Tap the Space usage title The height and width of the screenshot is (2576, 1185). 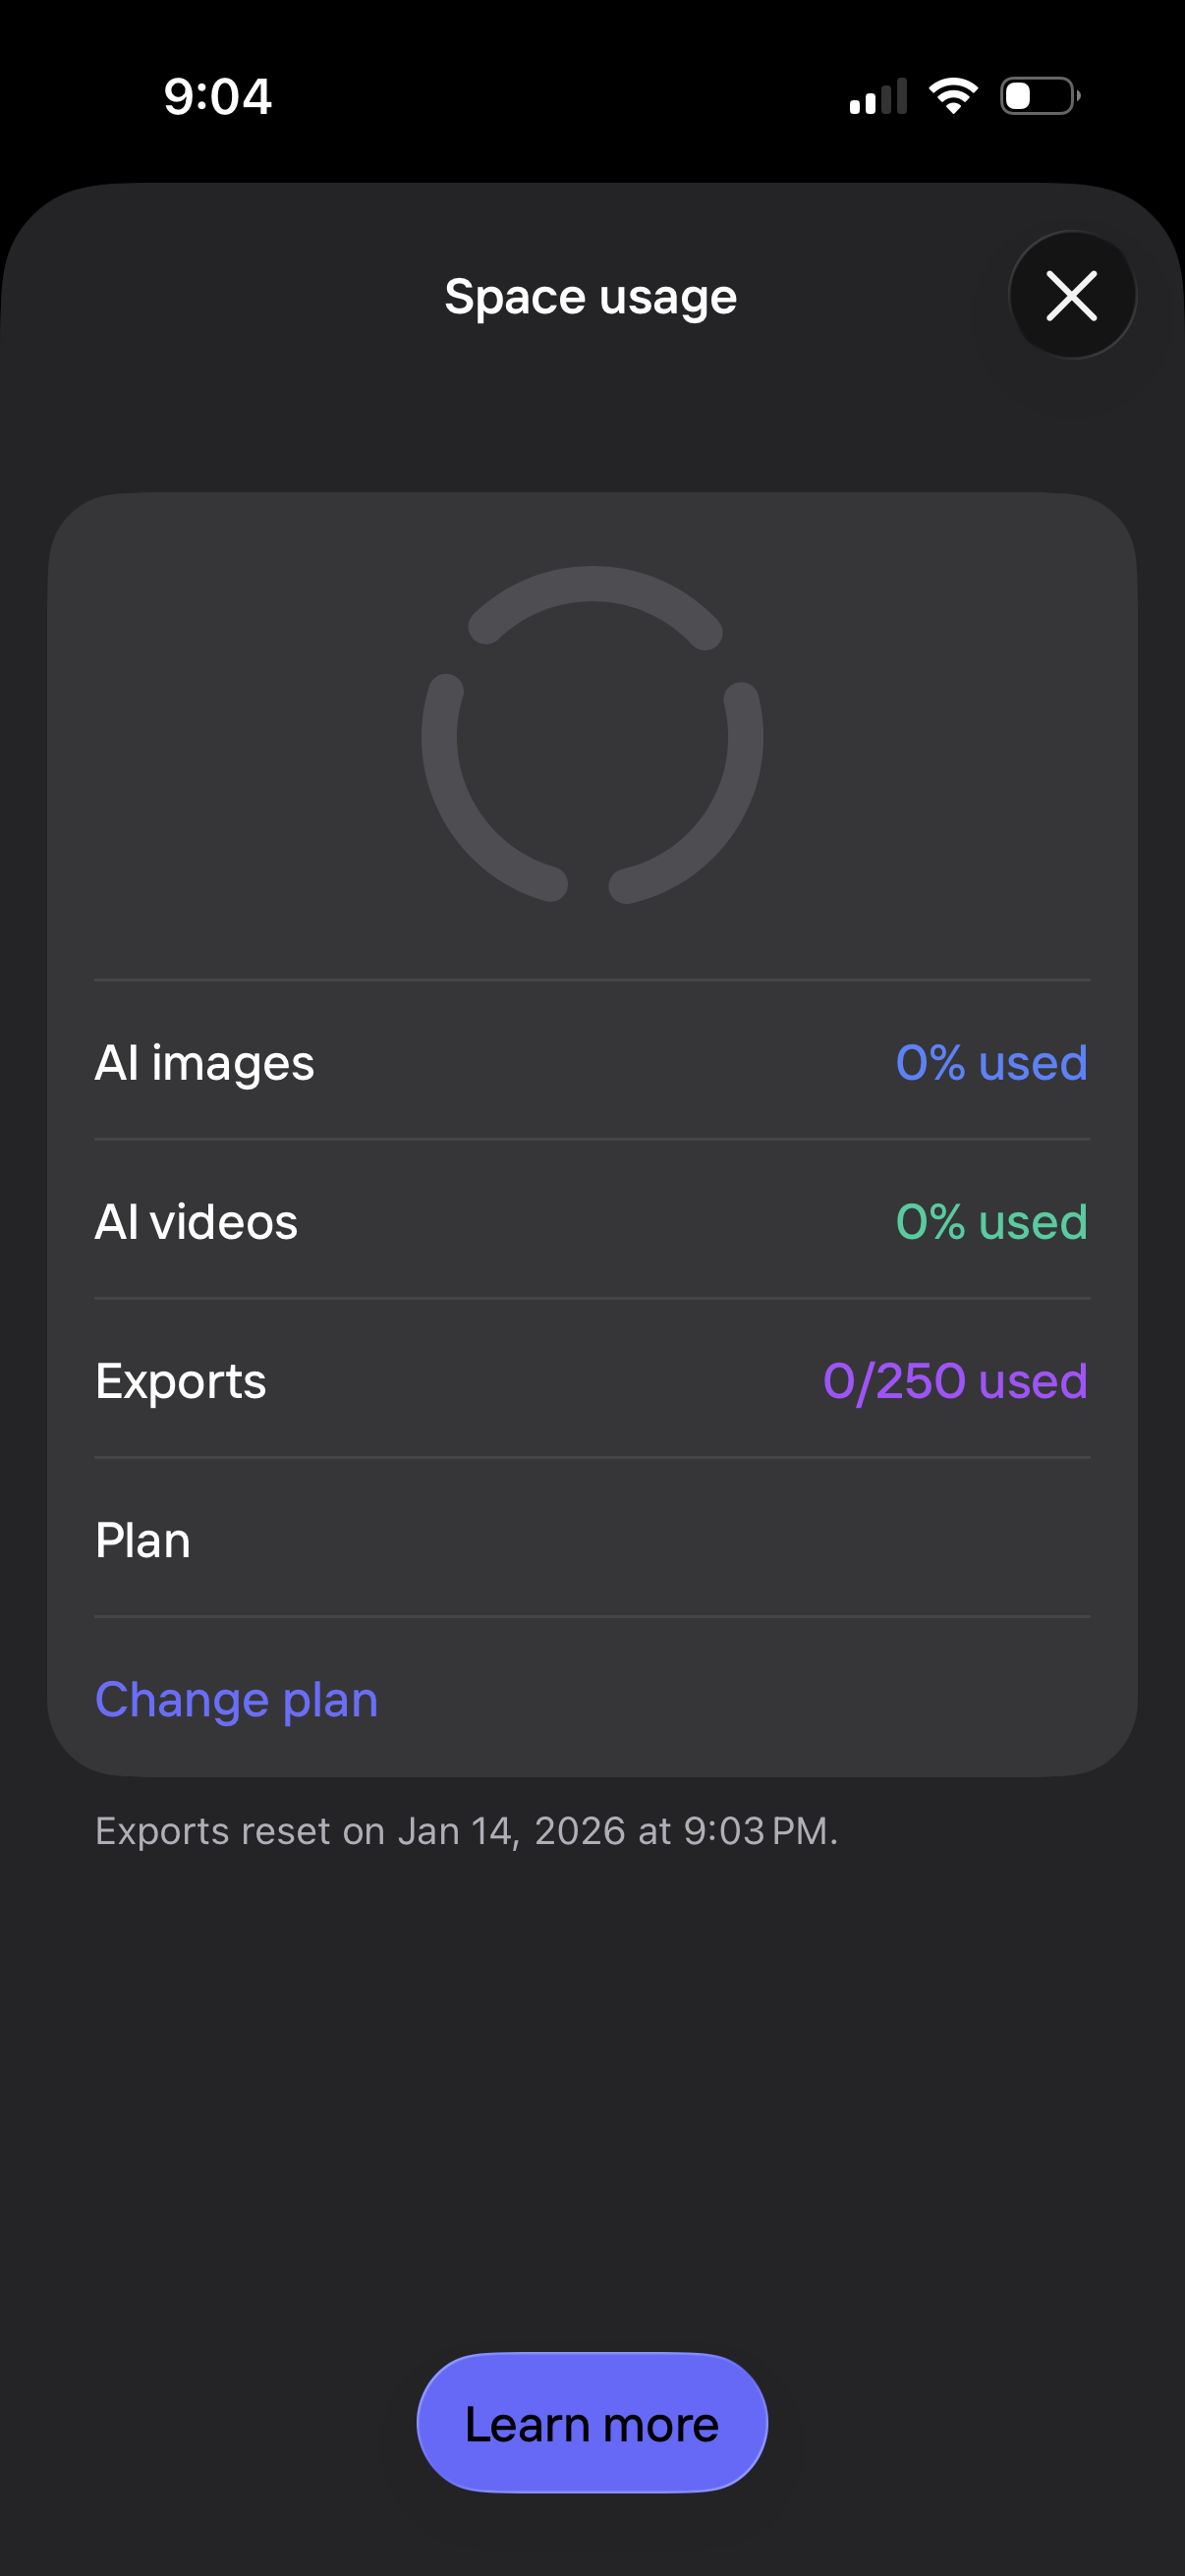(591, 297)
